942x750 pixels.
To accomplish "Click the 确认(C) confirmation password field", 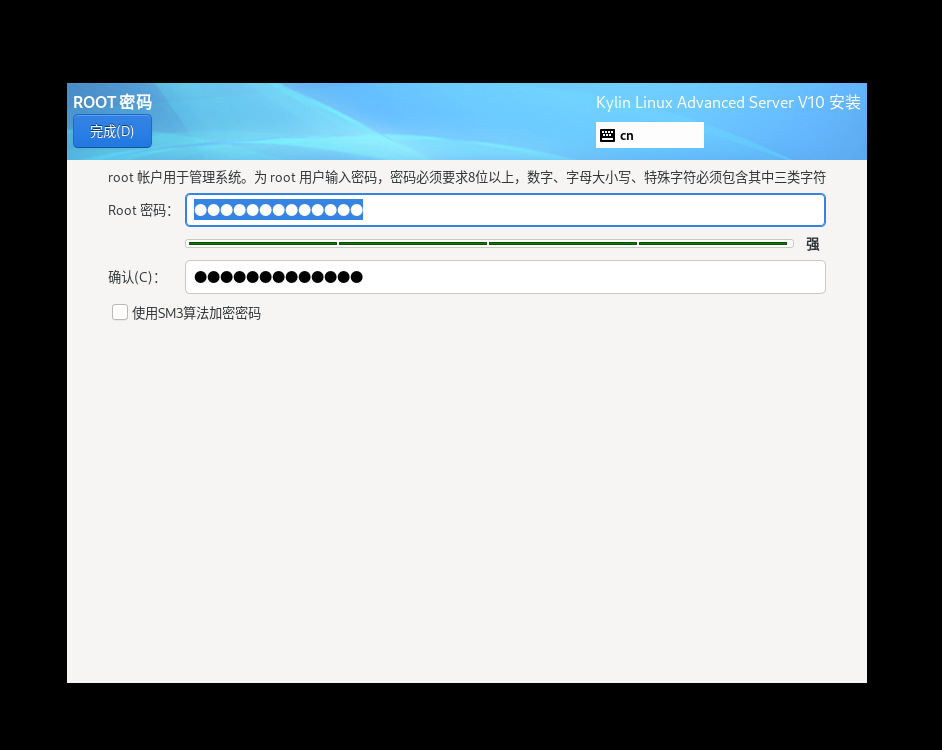I will coord(505,277).
